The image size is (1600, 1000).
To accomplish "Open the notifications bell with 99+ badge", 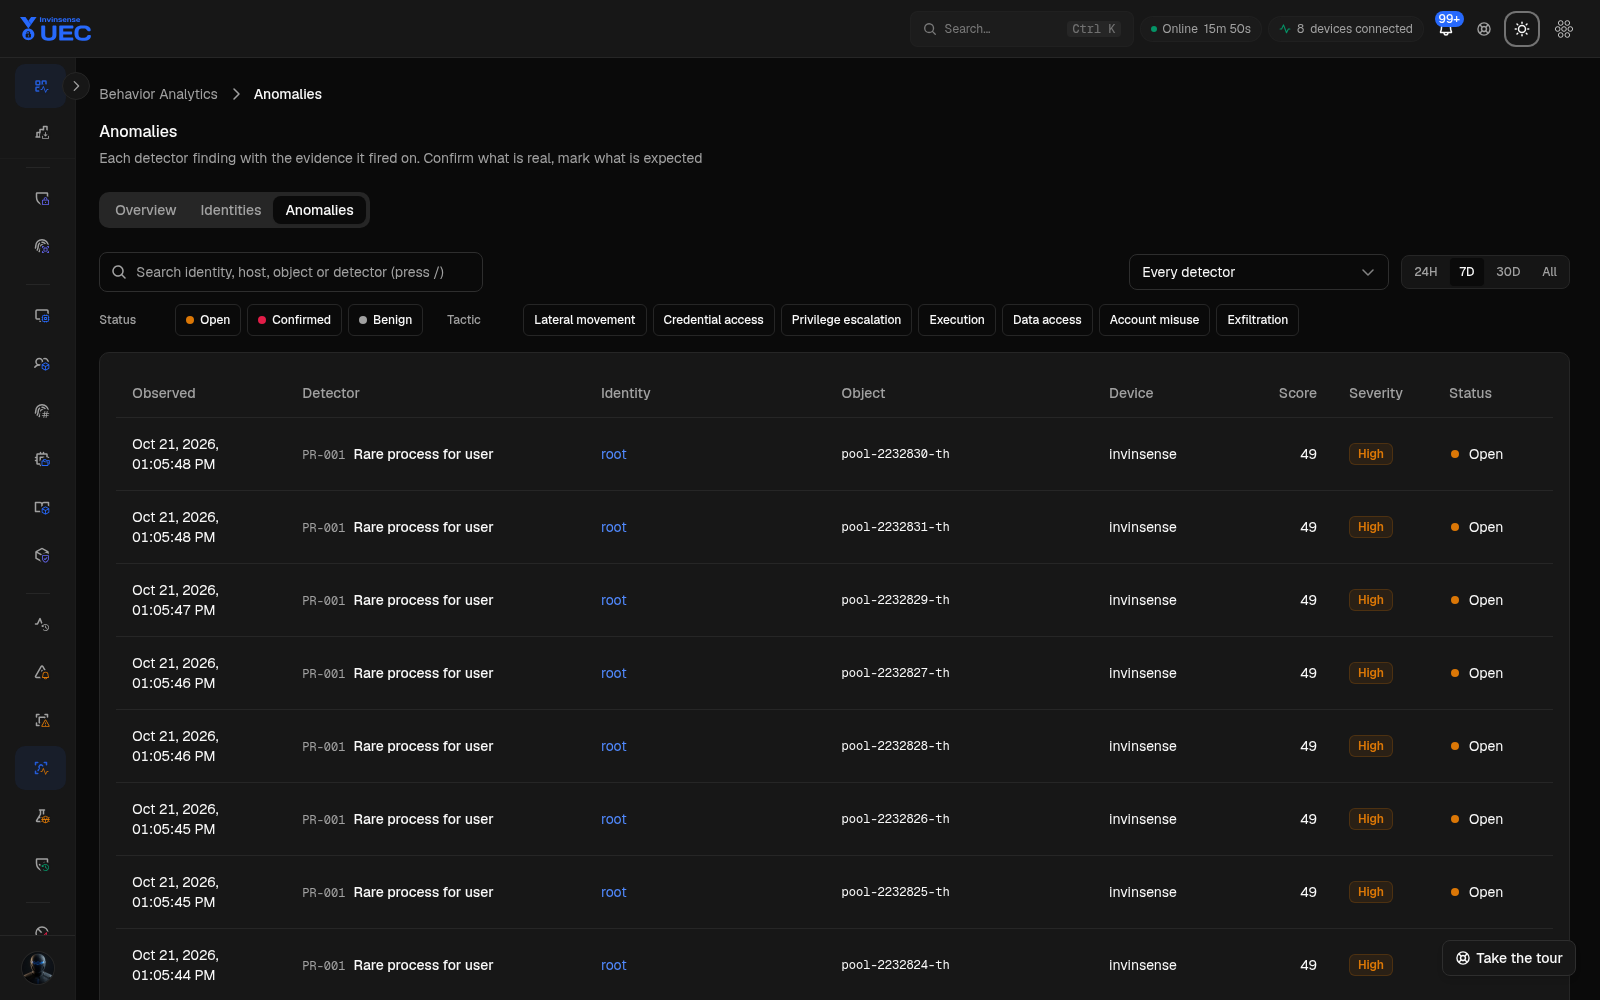I will pos(1446,29).
